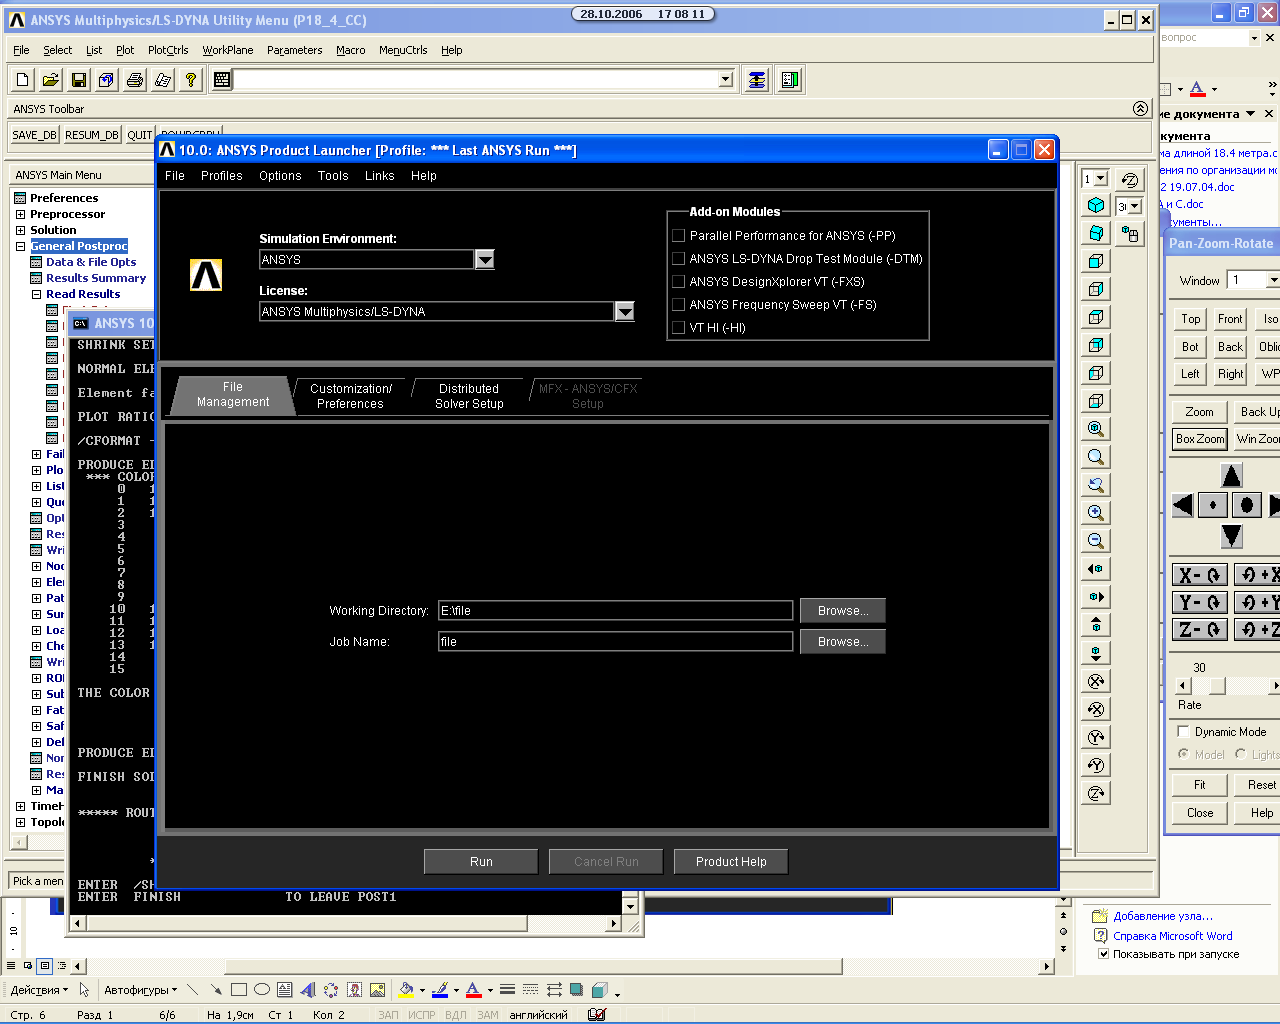The width and height of the screenshot is (1280, 1024).
Task: Click the Pan Model Down icon
Action: pyautogui.click(x=1096, y=653)
